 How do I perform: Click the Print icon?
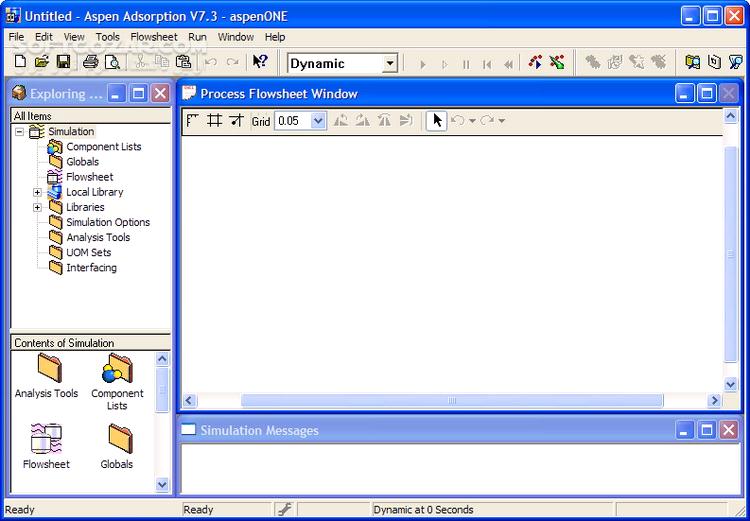(x=90, y=62)
